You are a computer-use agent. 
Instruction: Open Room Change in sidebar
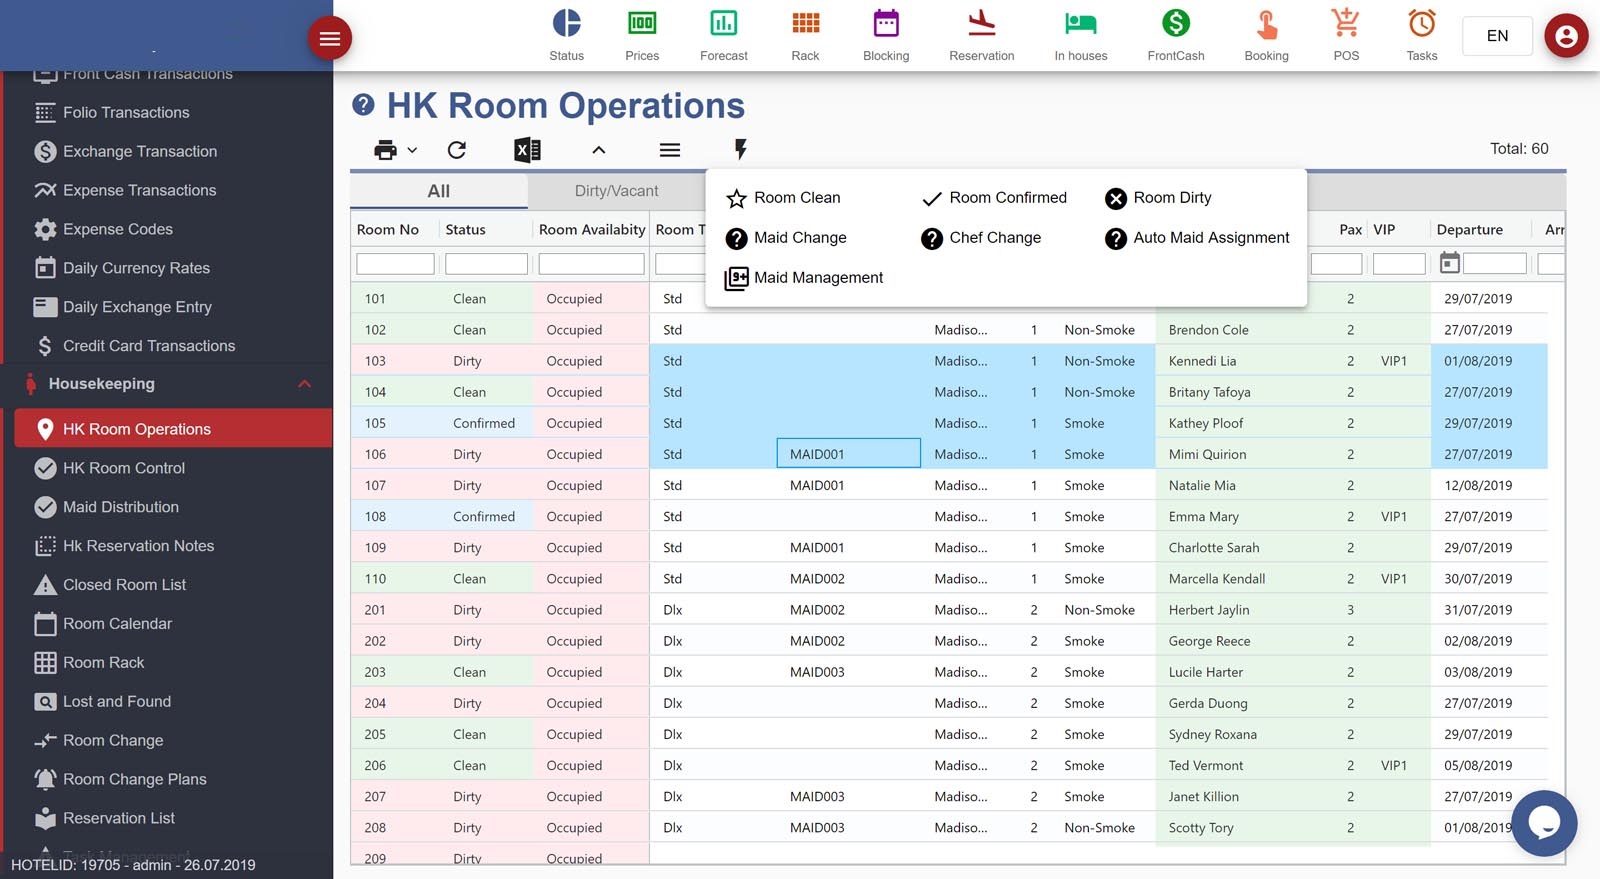coord(112,742)
